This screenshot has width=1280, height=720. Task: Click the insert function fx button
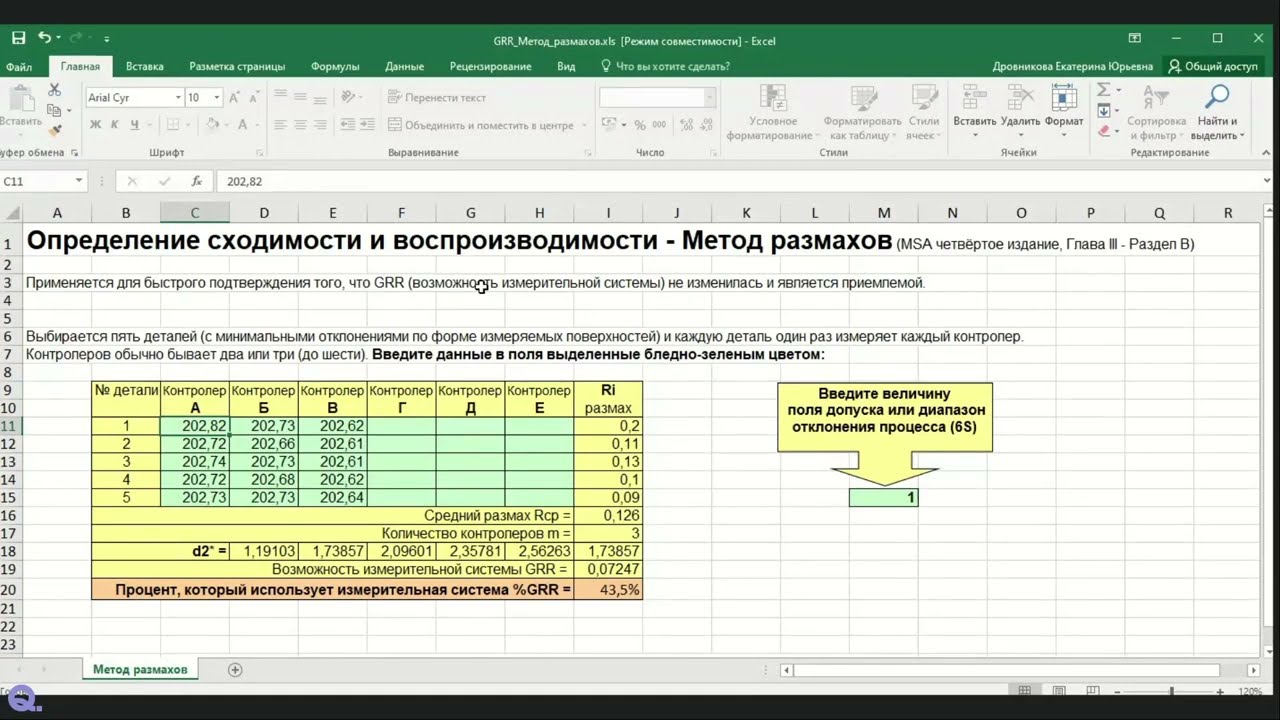197,181
